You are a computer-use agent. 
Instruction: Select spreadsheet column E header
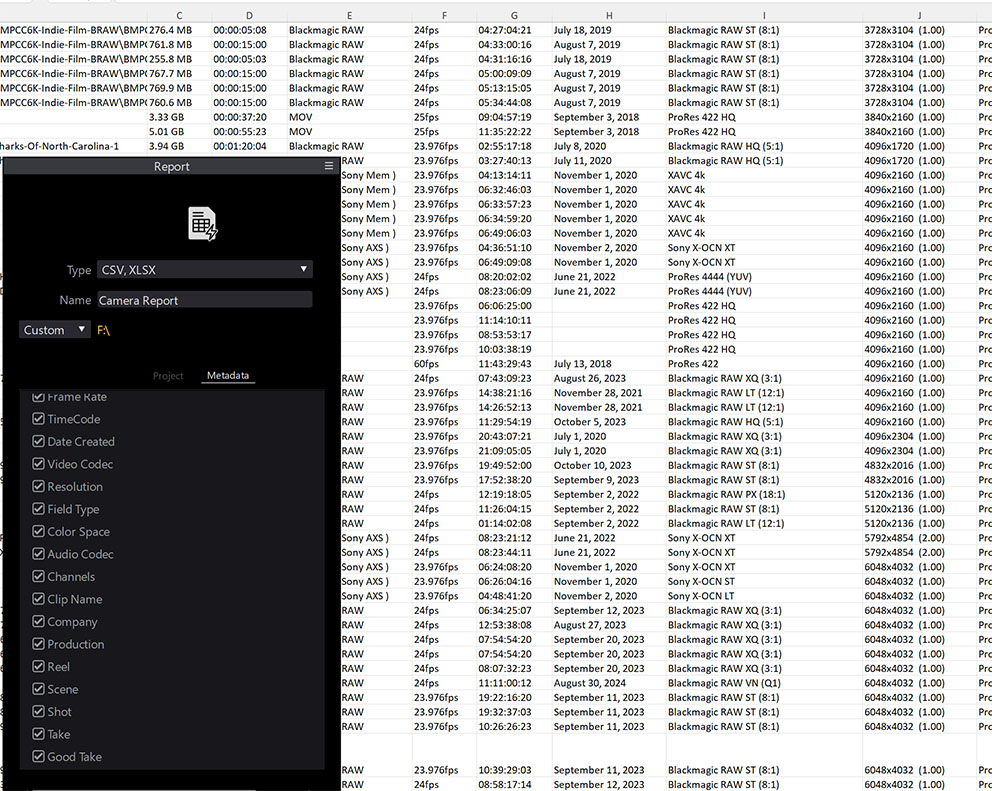point(349,15)
